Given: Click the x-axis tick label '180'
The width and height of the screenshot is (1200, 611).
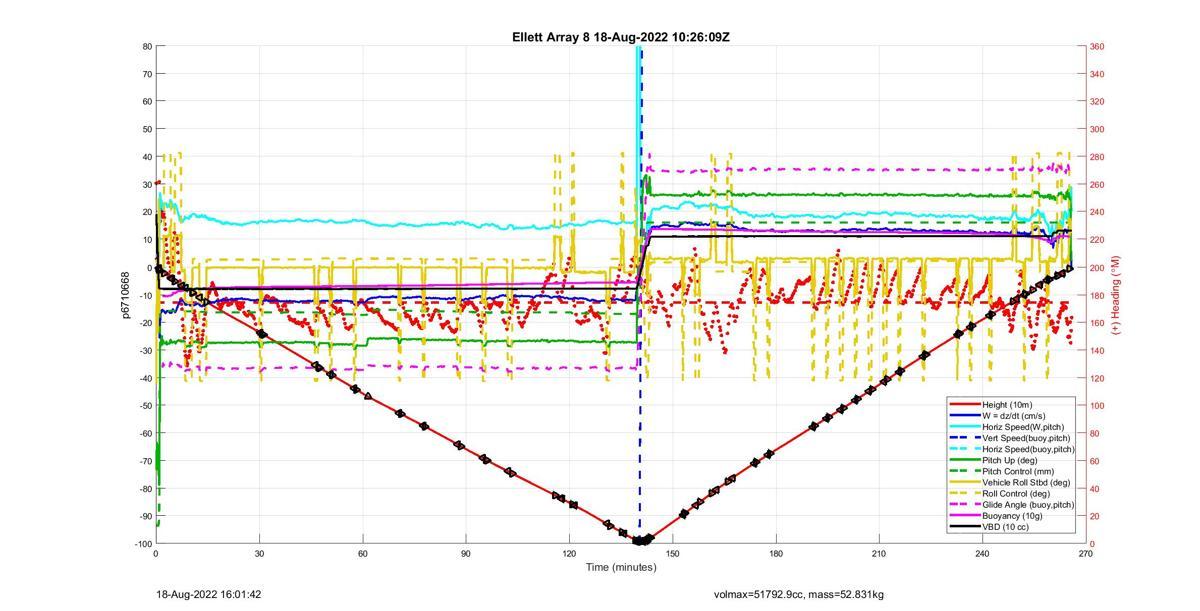Looking at the screenshot, I should 776,553.
